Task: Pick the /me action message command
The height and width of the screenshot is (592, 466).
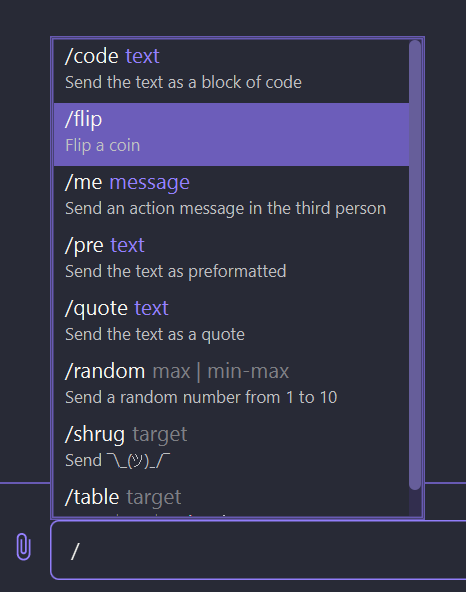Action: [231, 197]
